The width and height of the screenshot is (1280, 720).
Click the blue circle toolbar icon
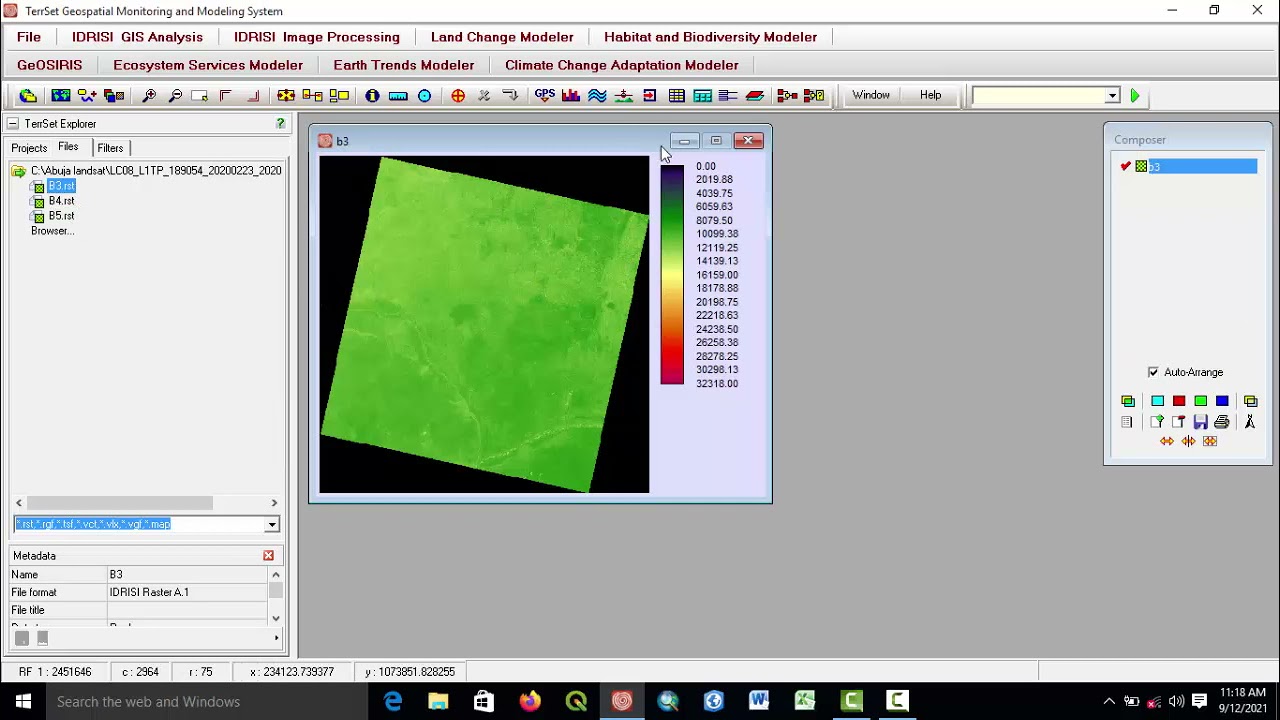coord(424,96)
